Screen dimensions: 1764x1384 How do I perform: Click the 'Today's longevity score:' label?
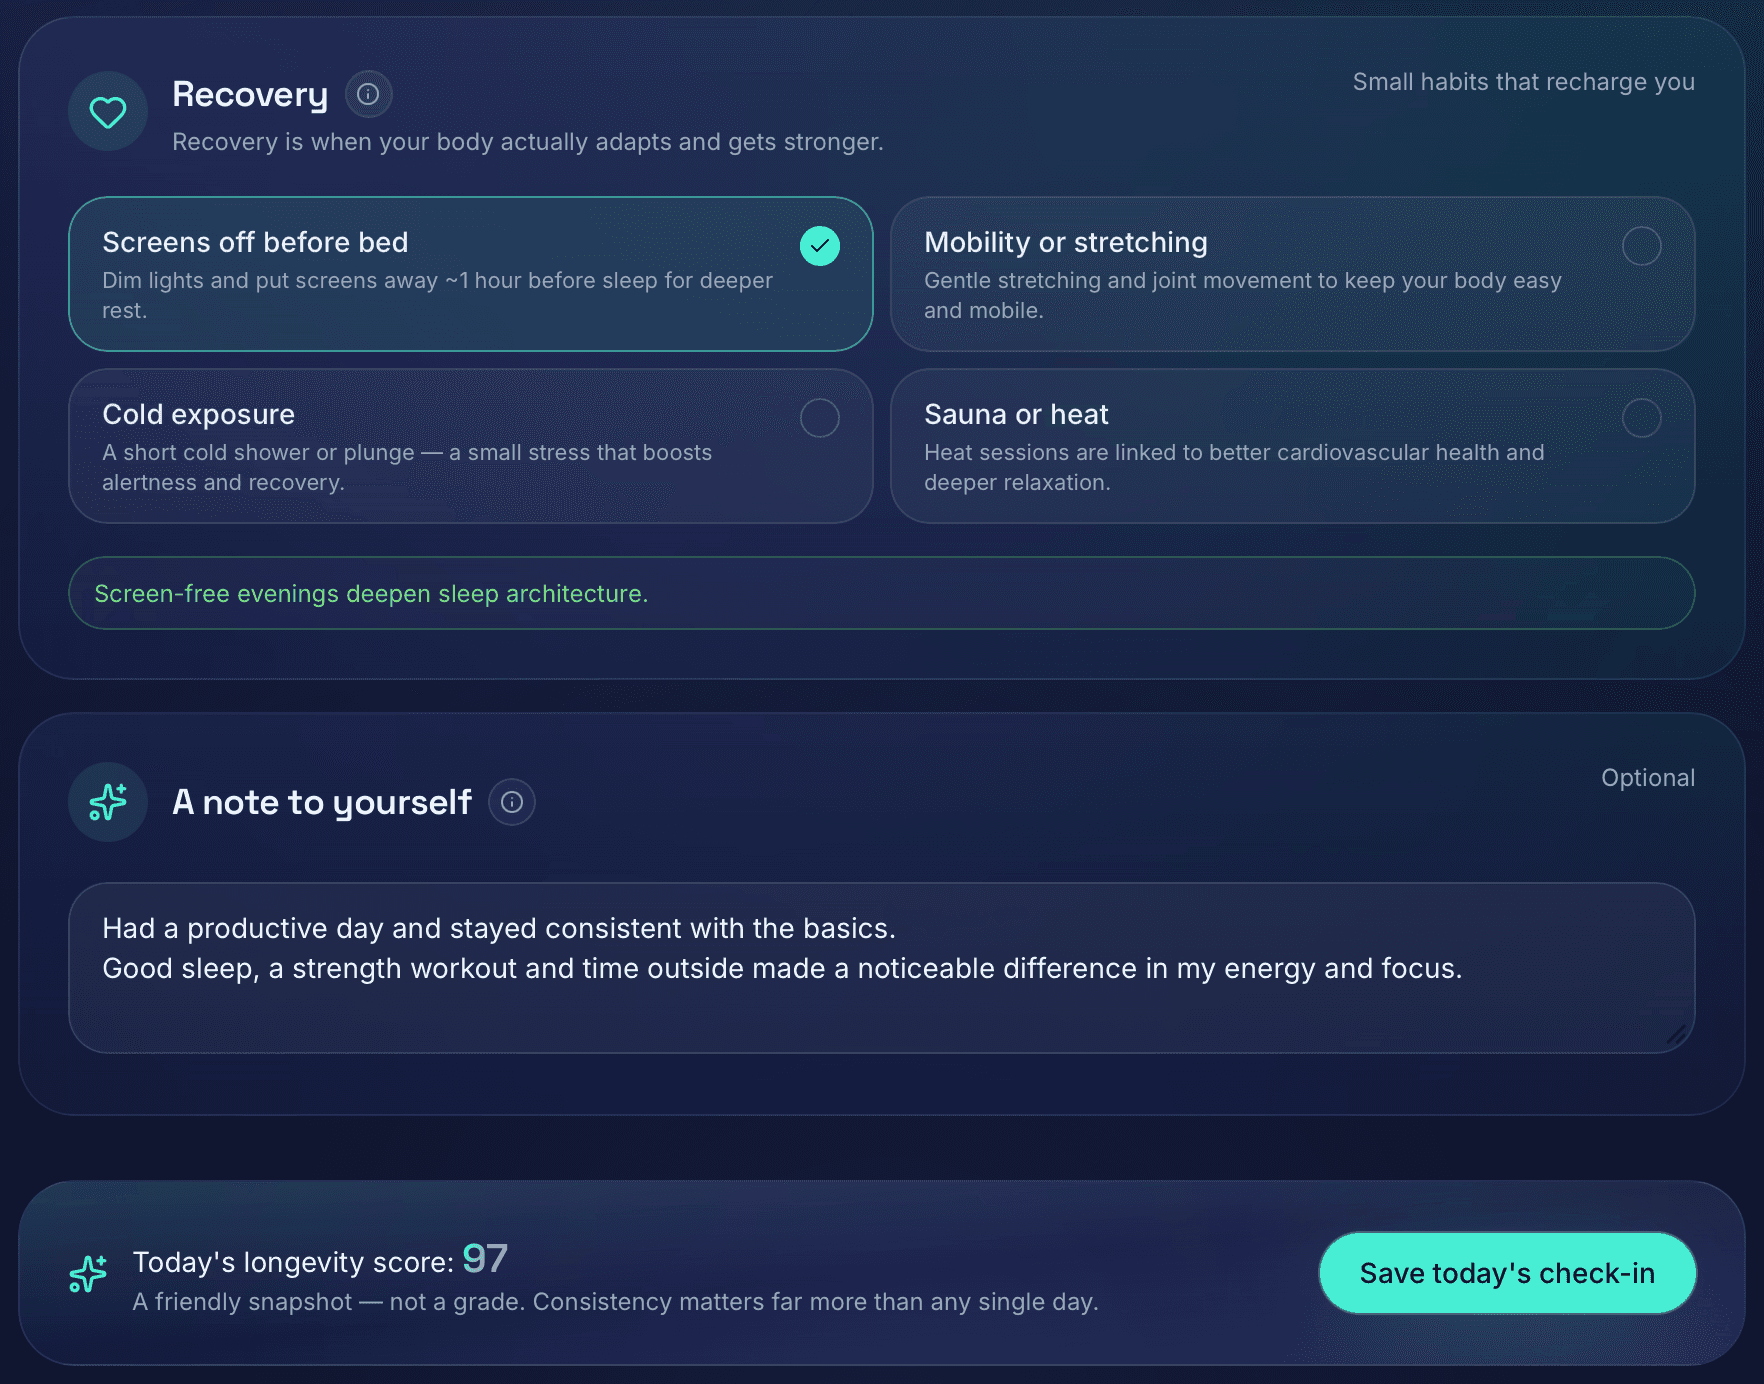[x=293, y=1262]
